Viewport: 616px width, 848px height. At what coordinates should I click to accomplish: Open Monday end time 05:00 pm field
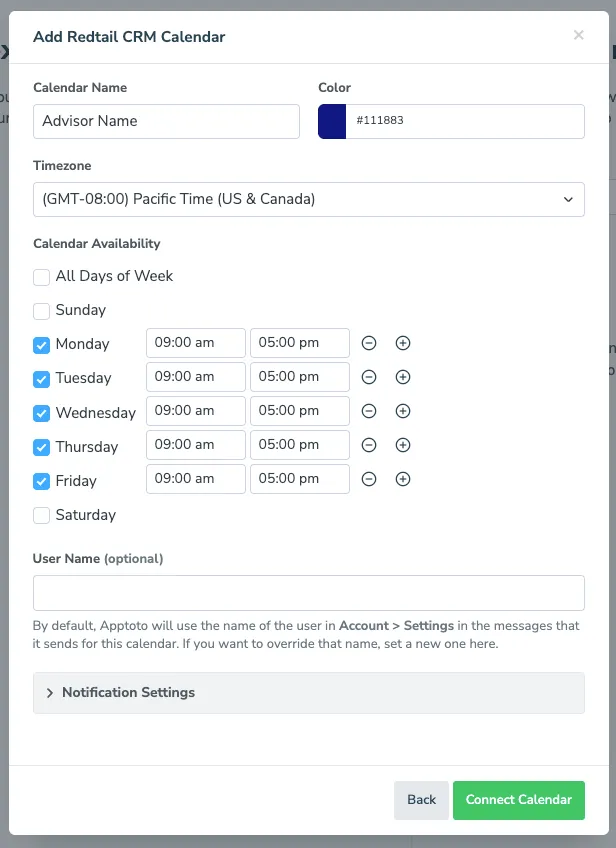(x=300, y=343)
